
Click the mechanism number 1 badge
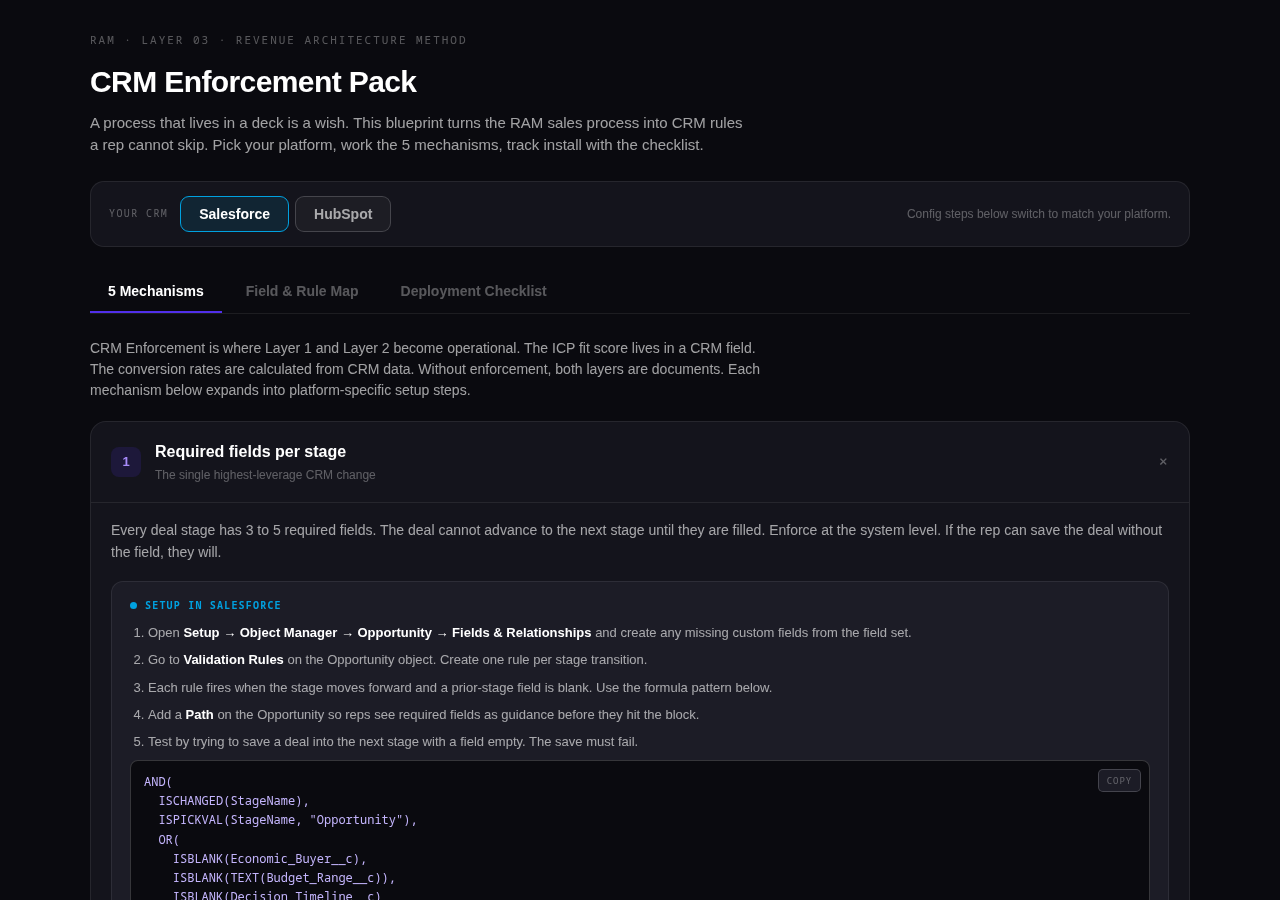point(126,462)
